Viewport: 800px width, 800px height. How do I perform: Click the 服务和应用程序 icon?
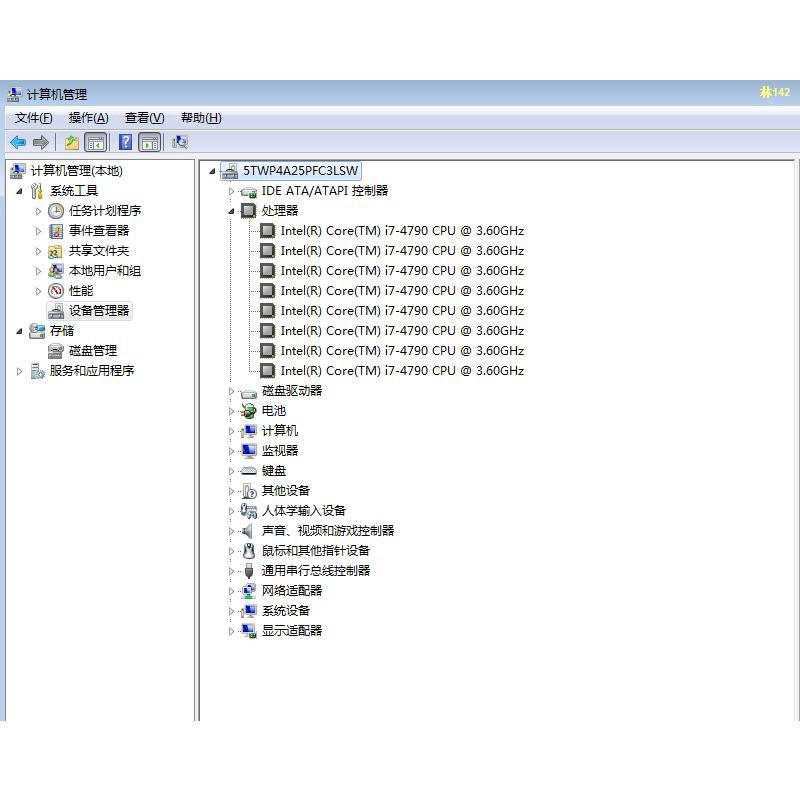37,371
